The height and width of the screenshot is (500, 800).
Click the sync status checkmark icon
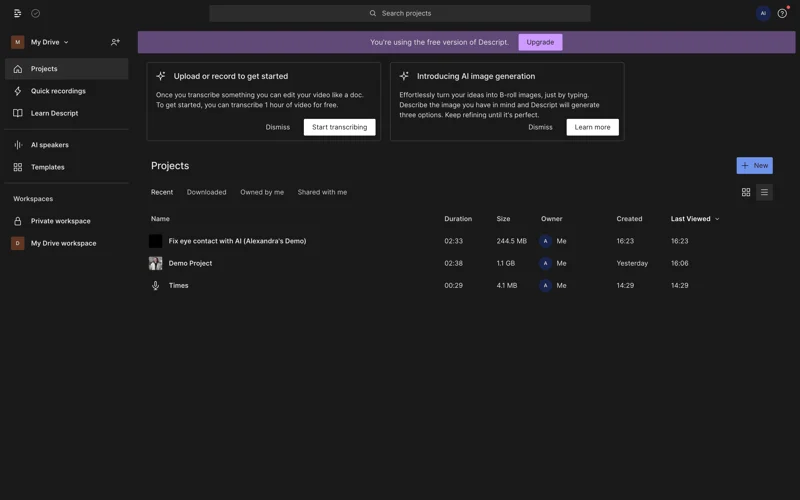[x=36, y=13]
